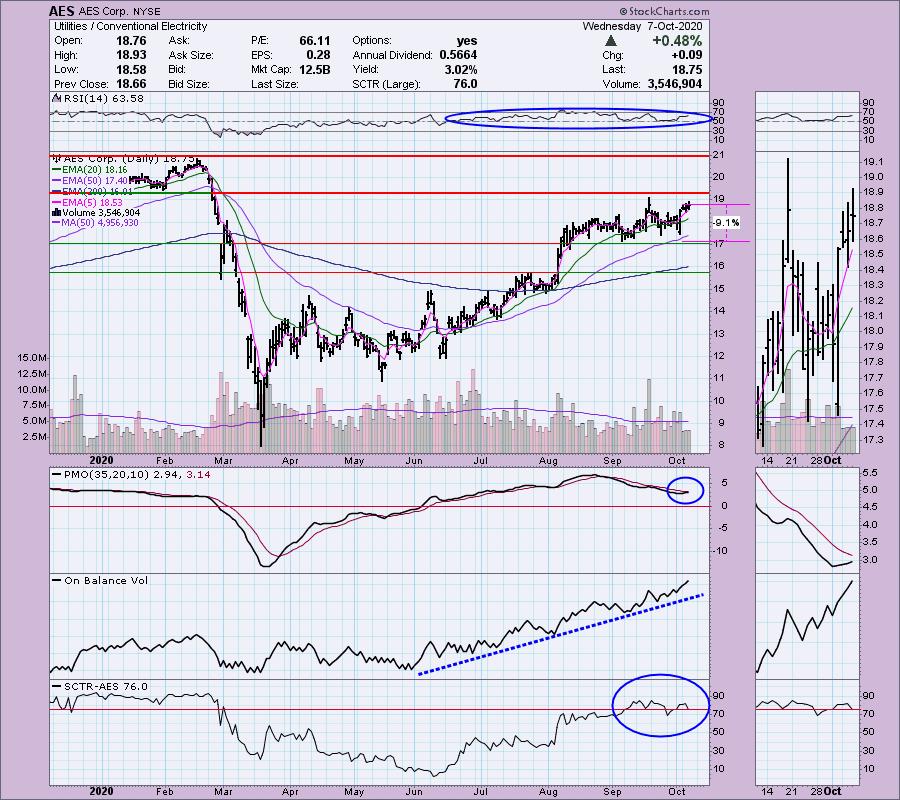Viewport: 900px width, 800px height.
Task: Select the NYSE exchange label
Action: (x=147, y=11)
